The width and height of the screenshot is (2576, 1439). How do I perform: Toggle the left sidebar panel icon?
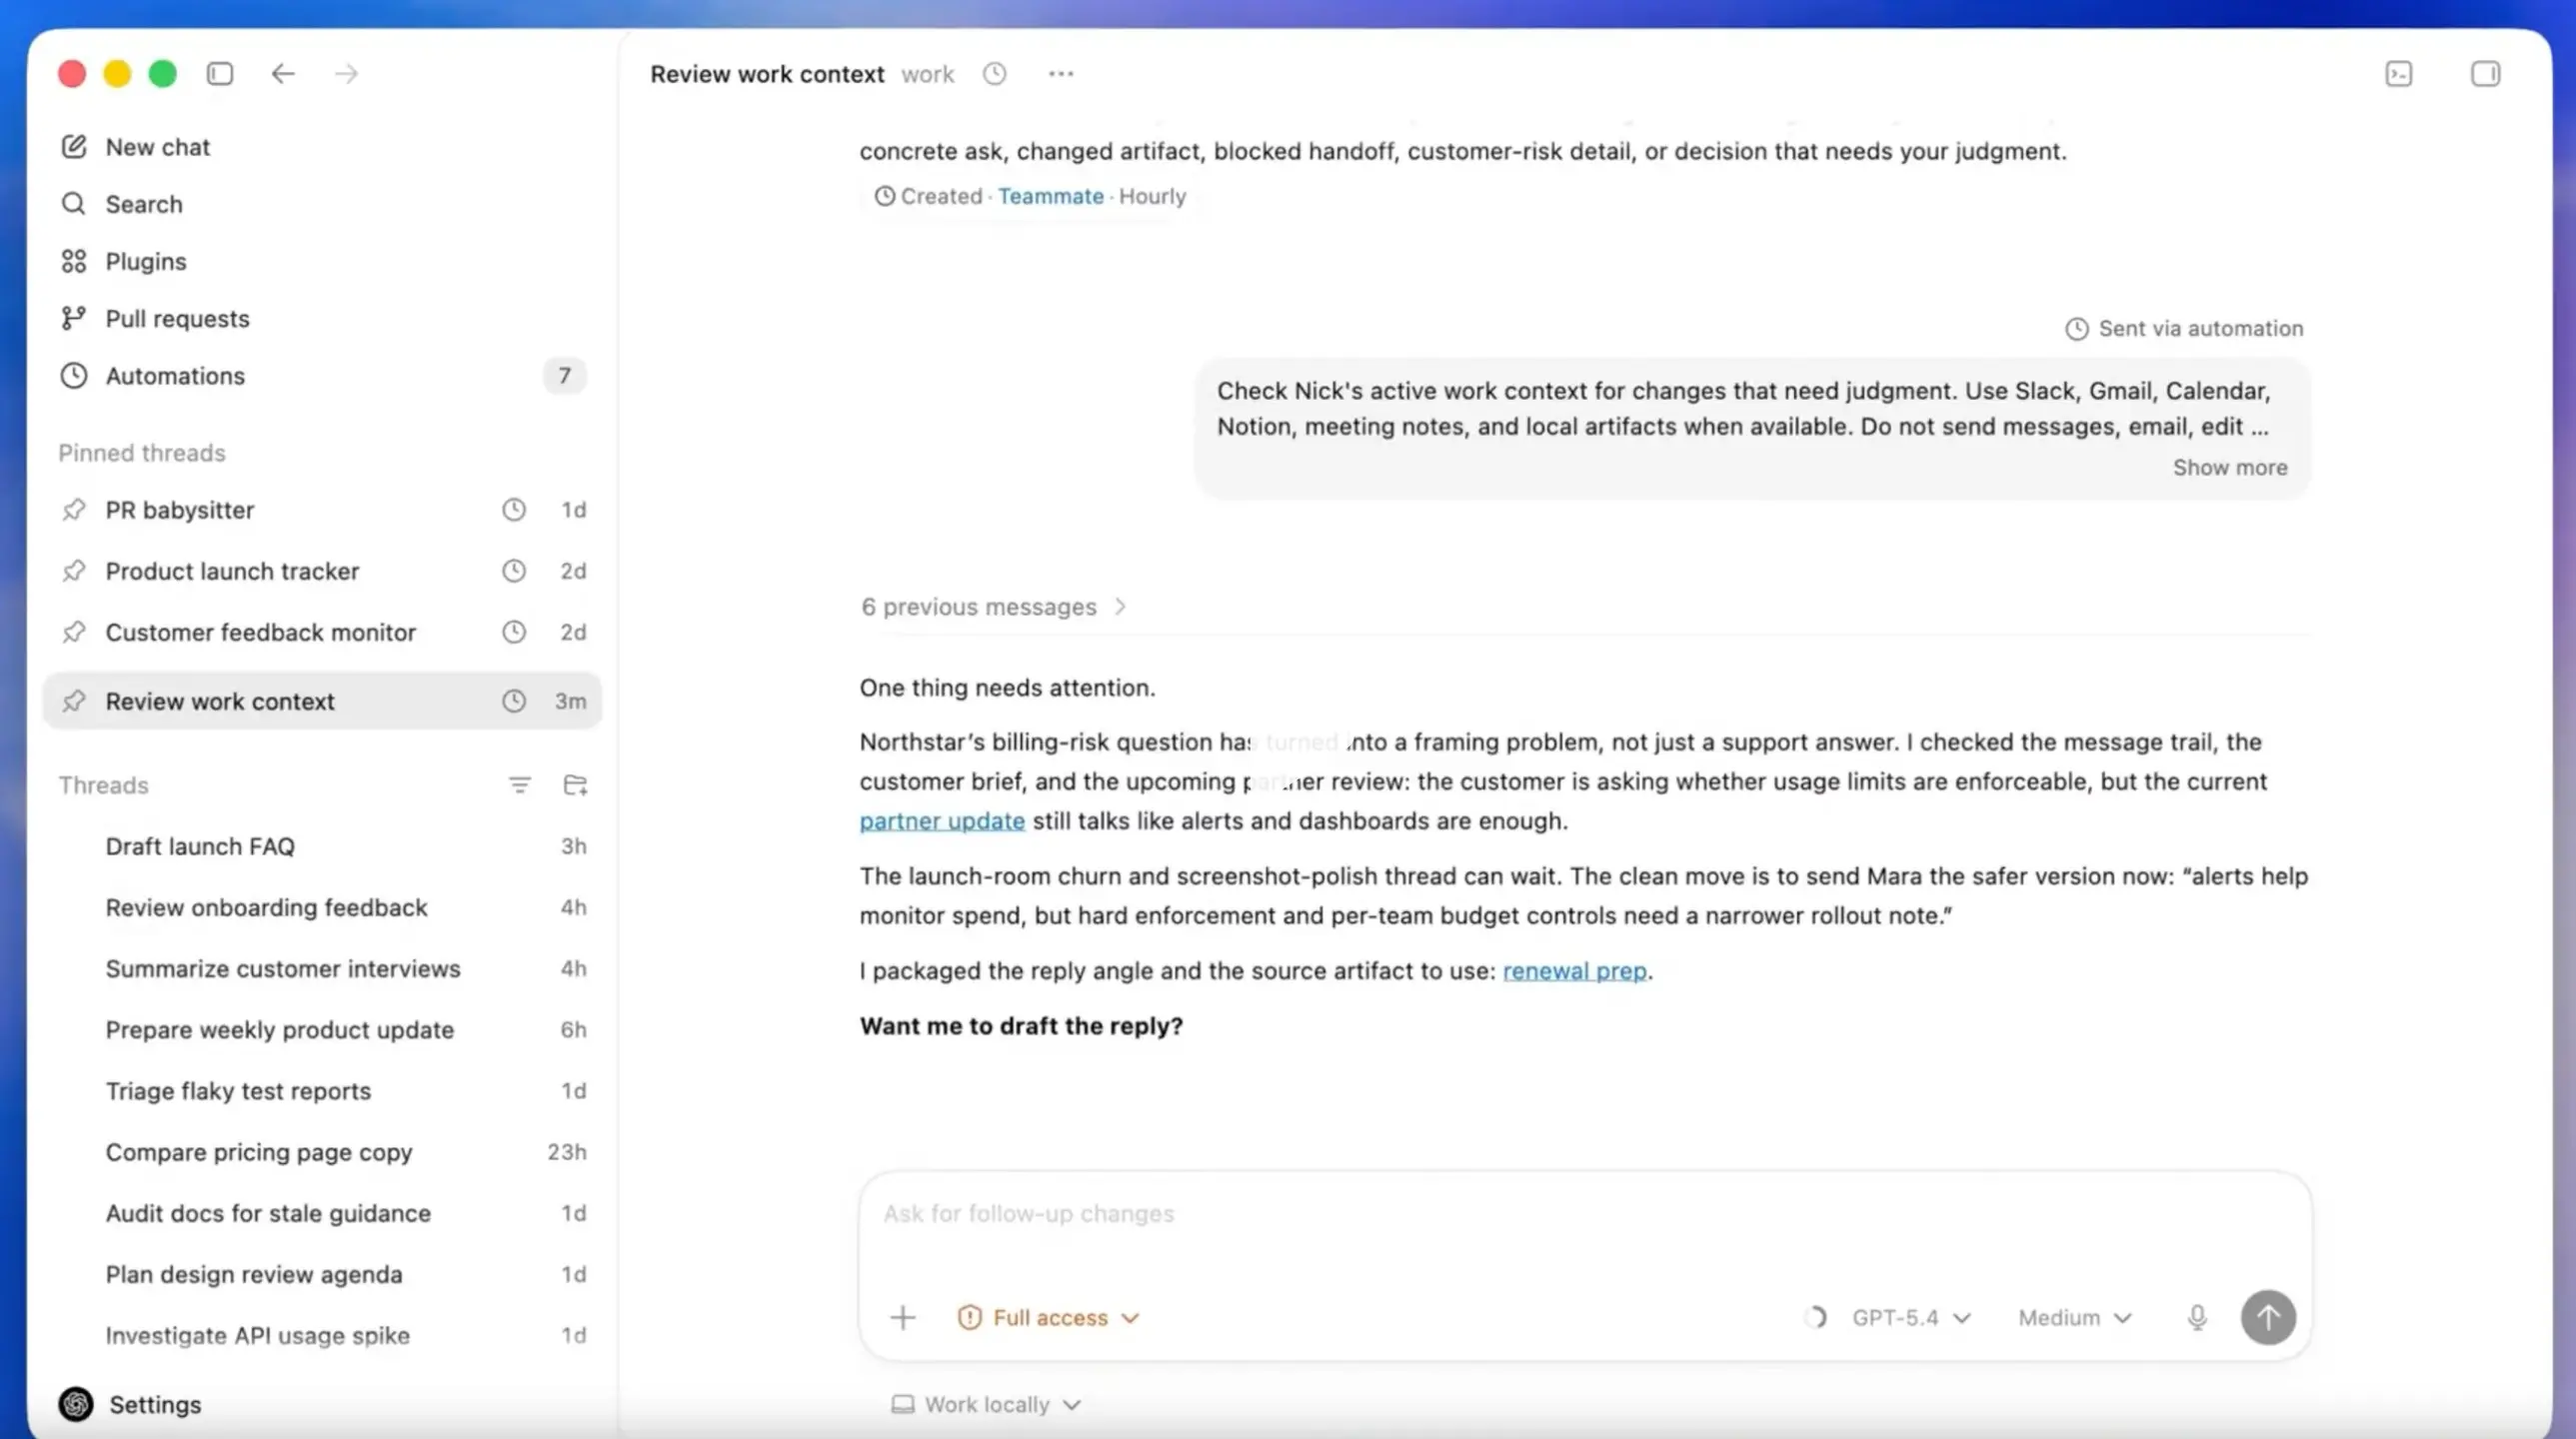[220, 74]
